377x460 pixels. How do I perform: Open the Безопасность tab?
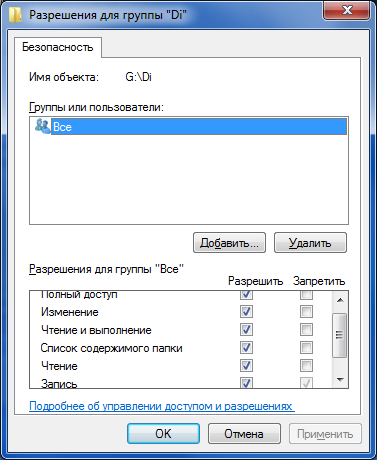pyautogui.click(x=58, y=47)
